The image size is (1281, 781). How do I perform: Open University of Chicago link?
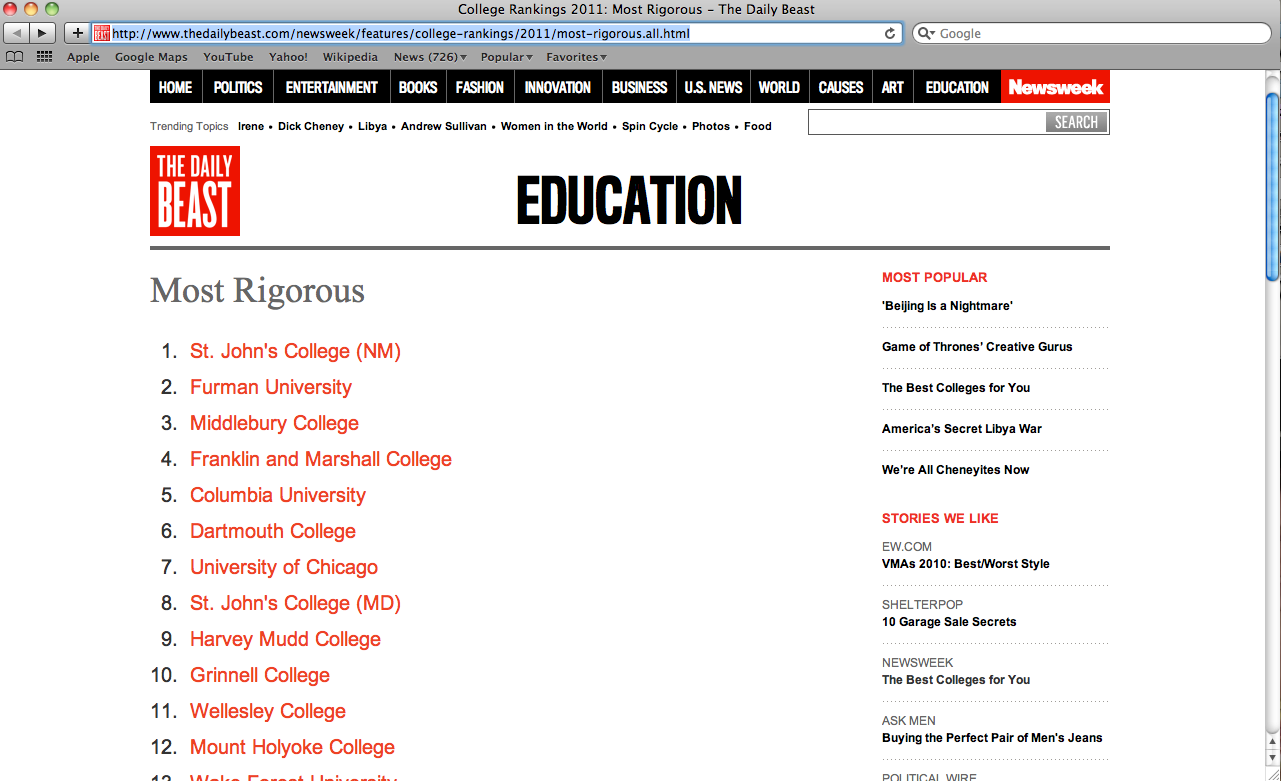point(284,567)
